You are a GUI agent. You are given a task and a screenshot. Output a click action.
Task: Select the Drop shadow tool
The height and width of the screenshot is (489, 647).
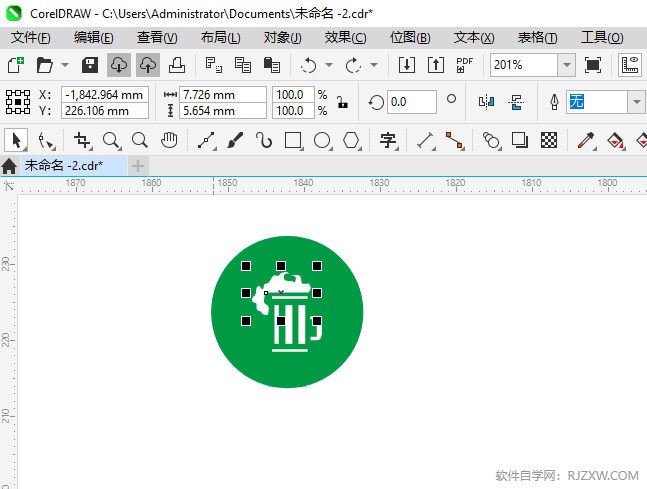(x=520, y=140)
